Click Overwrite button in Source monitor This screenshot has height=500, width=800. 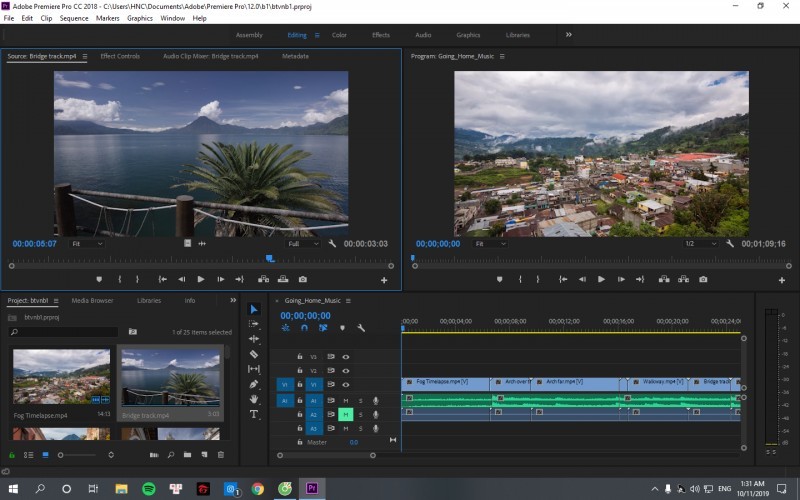point(283,280)
